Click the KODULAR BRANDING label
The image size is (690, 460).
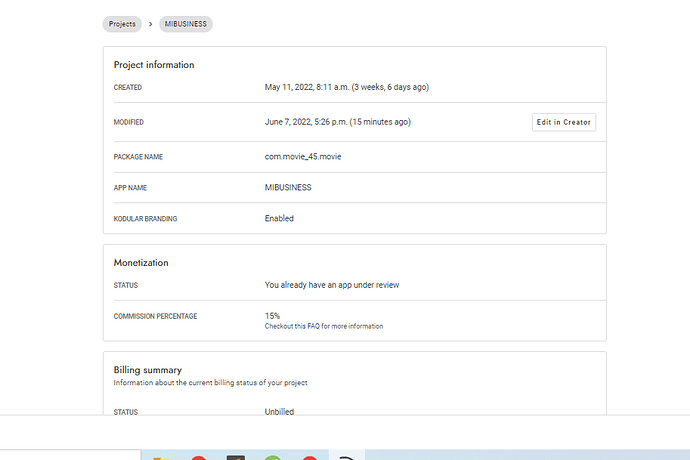tap(145, 219)
